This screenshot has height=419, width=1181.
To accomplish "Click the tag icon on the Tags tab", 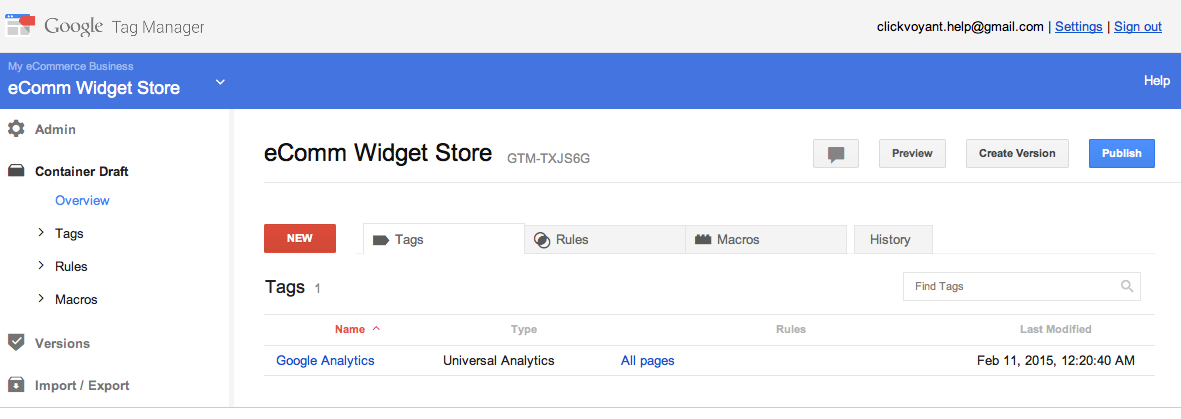I will pyautogui.click(x=381, y=240).
